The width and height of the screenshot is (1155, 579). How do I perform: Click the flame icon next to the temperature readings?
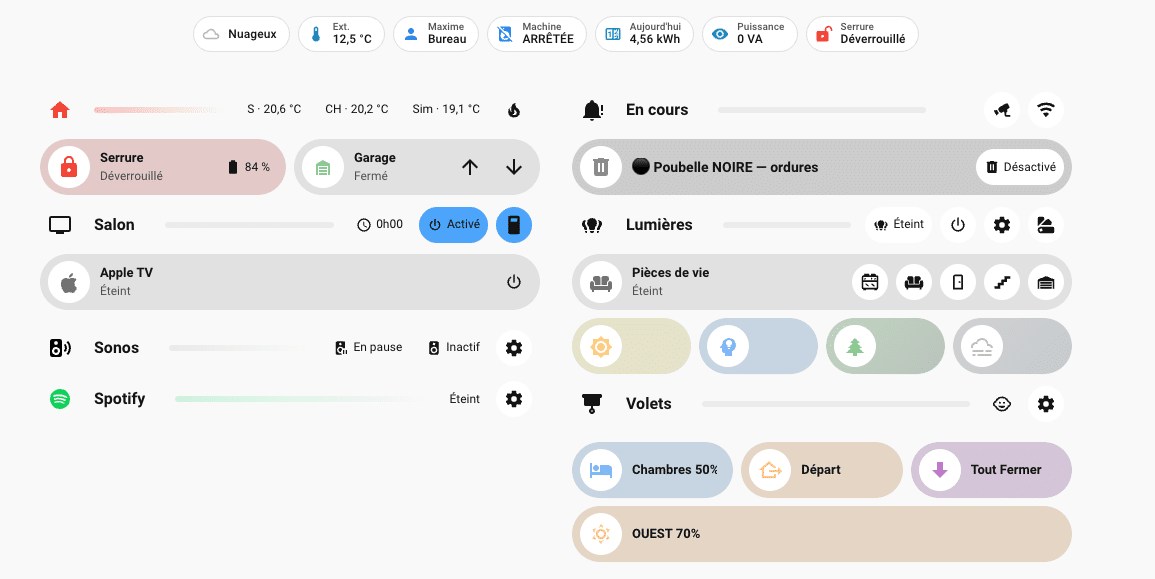tap(513, 109)
